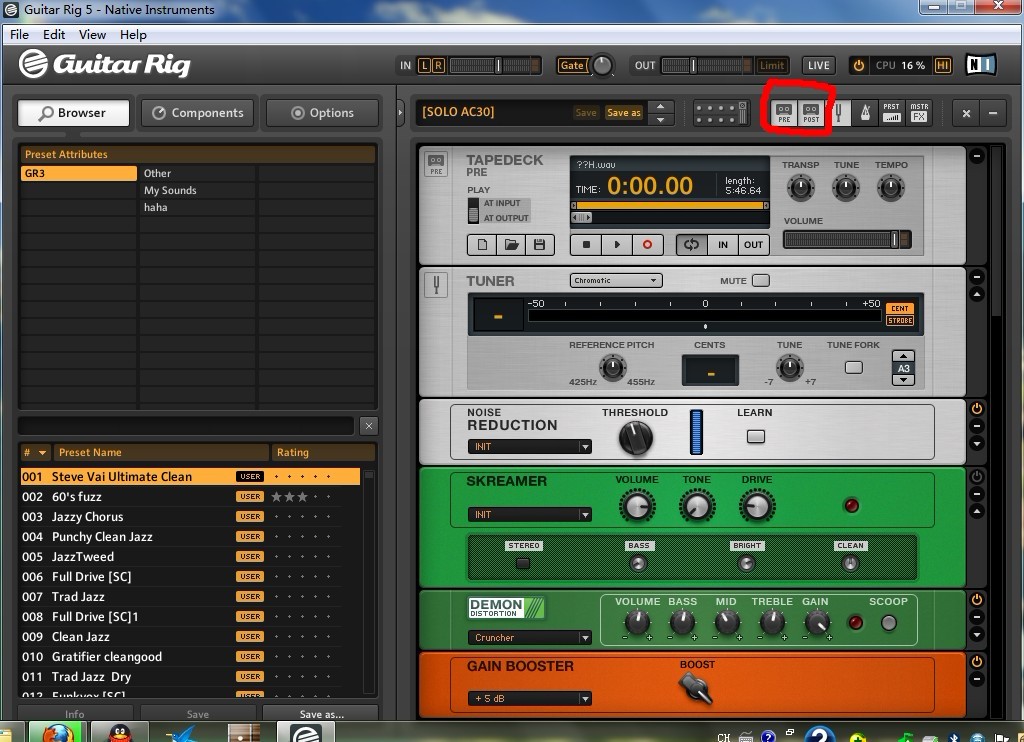Minimize the Tapedeck module with its minus icon
The width and height of the screenshot is (1024, 742).
[976, 156]
